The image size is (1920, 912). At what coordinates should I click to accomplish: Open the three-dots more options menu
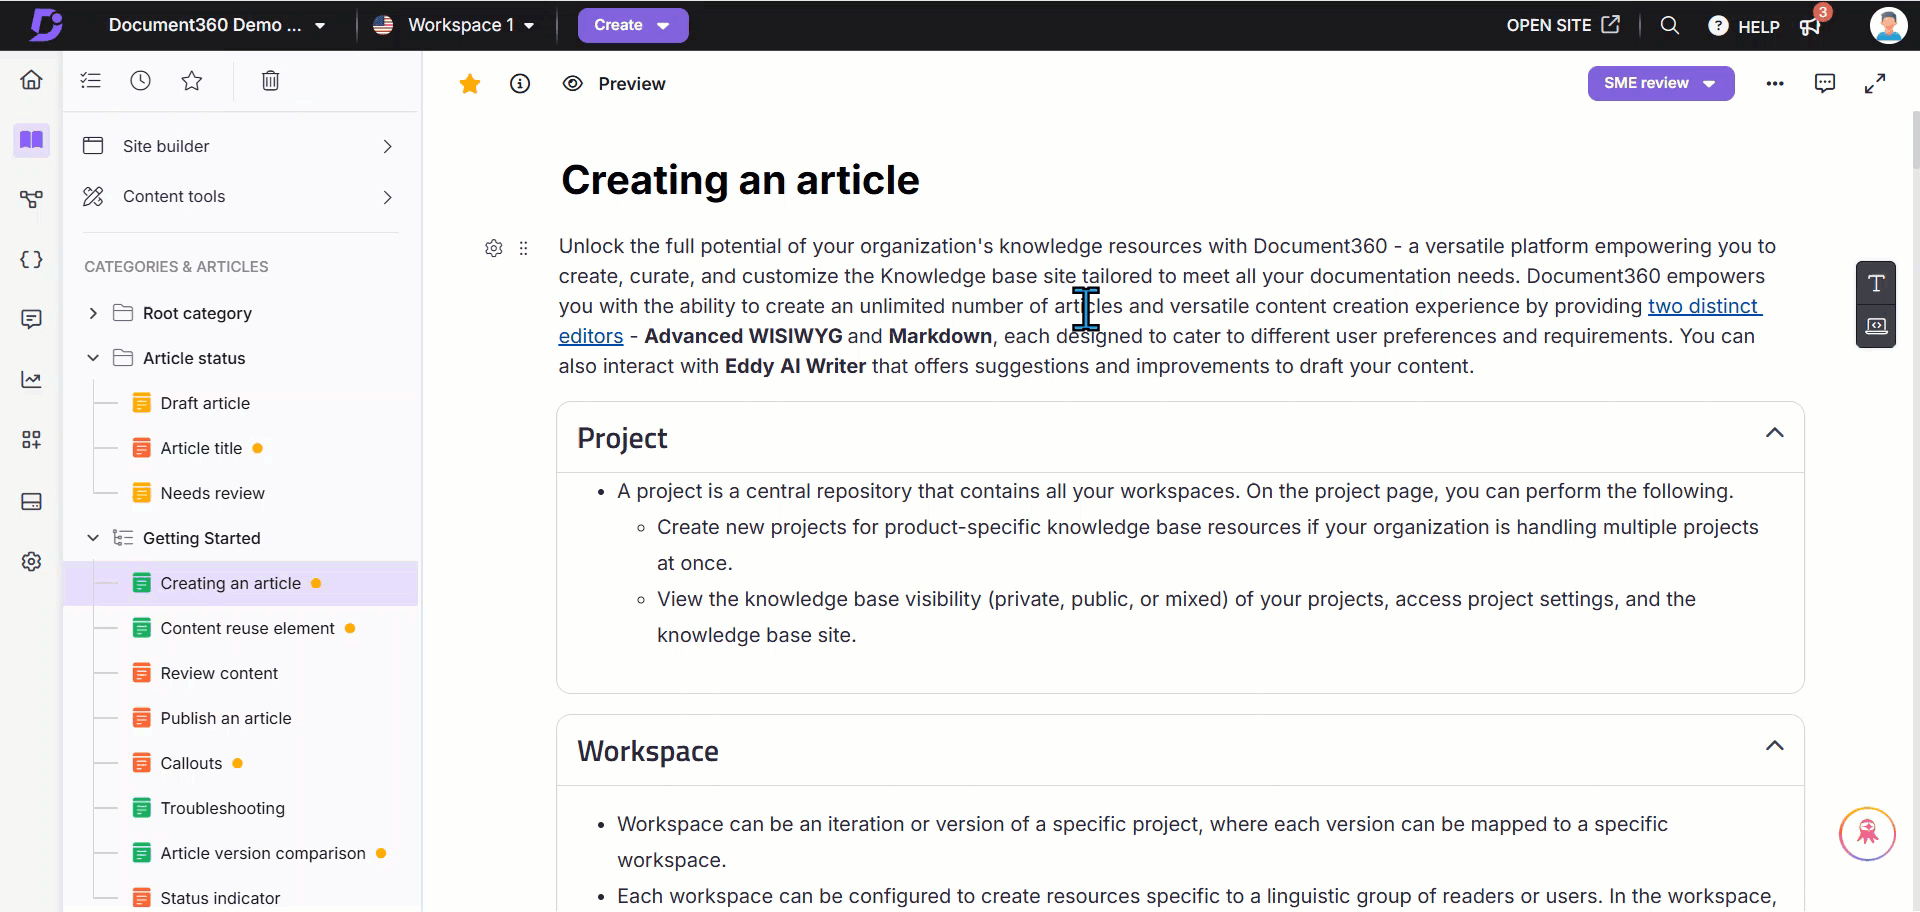click(1775, 84)
